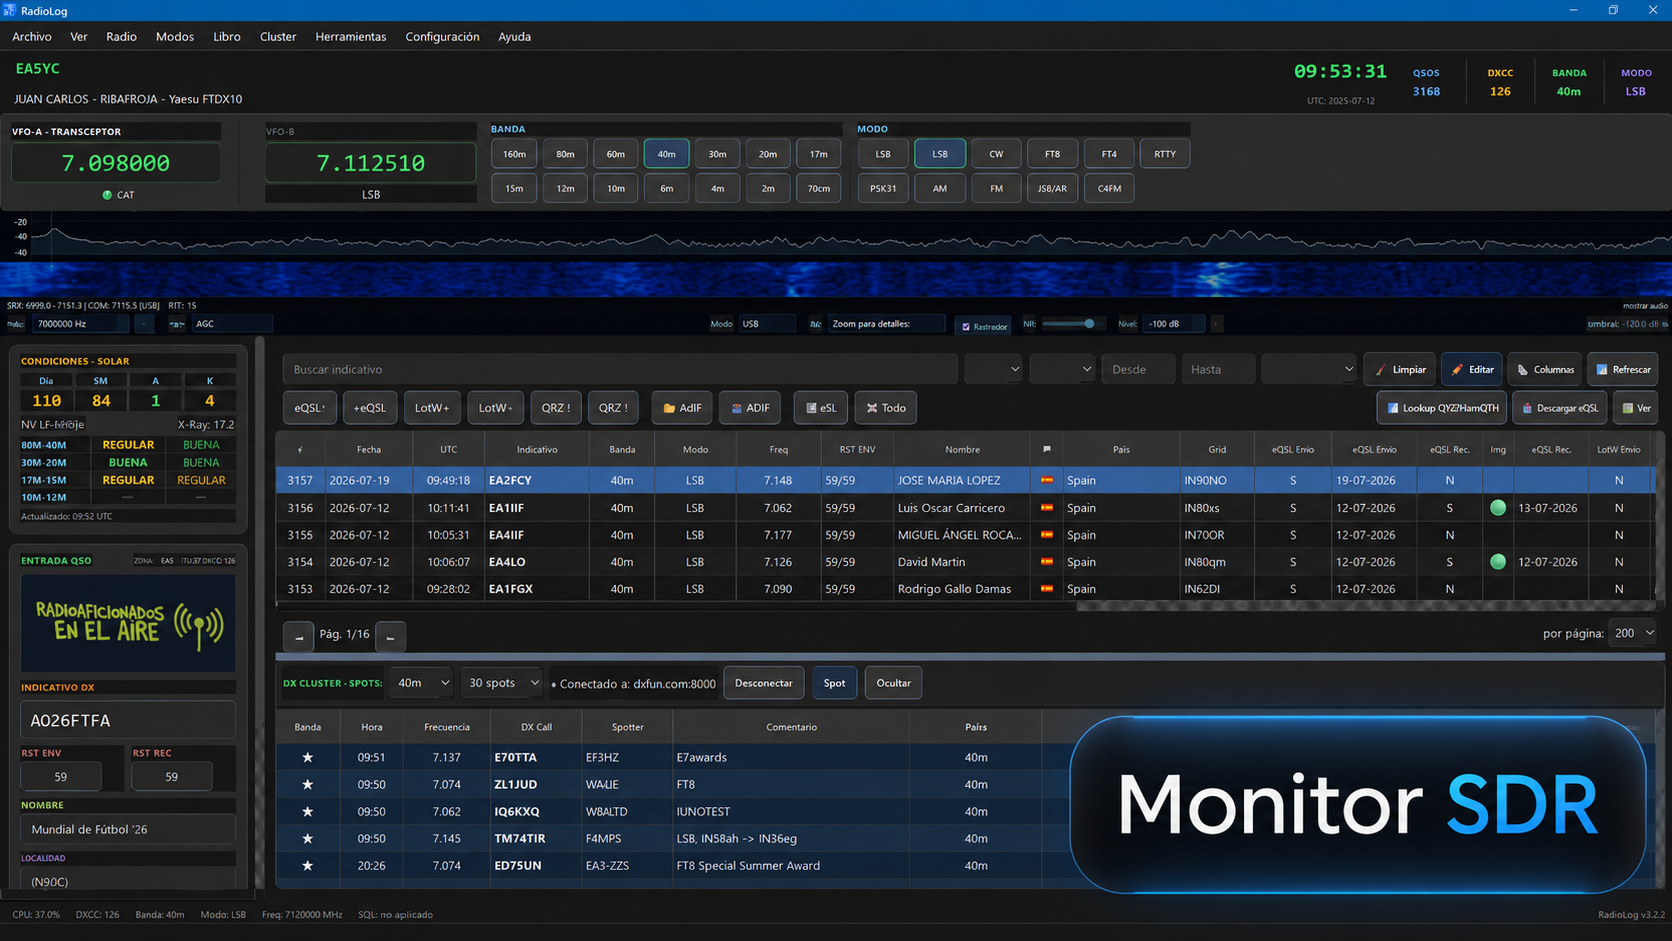The image size is (1672, 941).
Task: Click the Descargar eQSL icon button
Action: [1560, 408]
